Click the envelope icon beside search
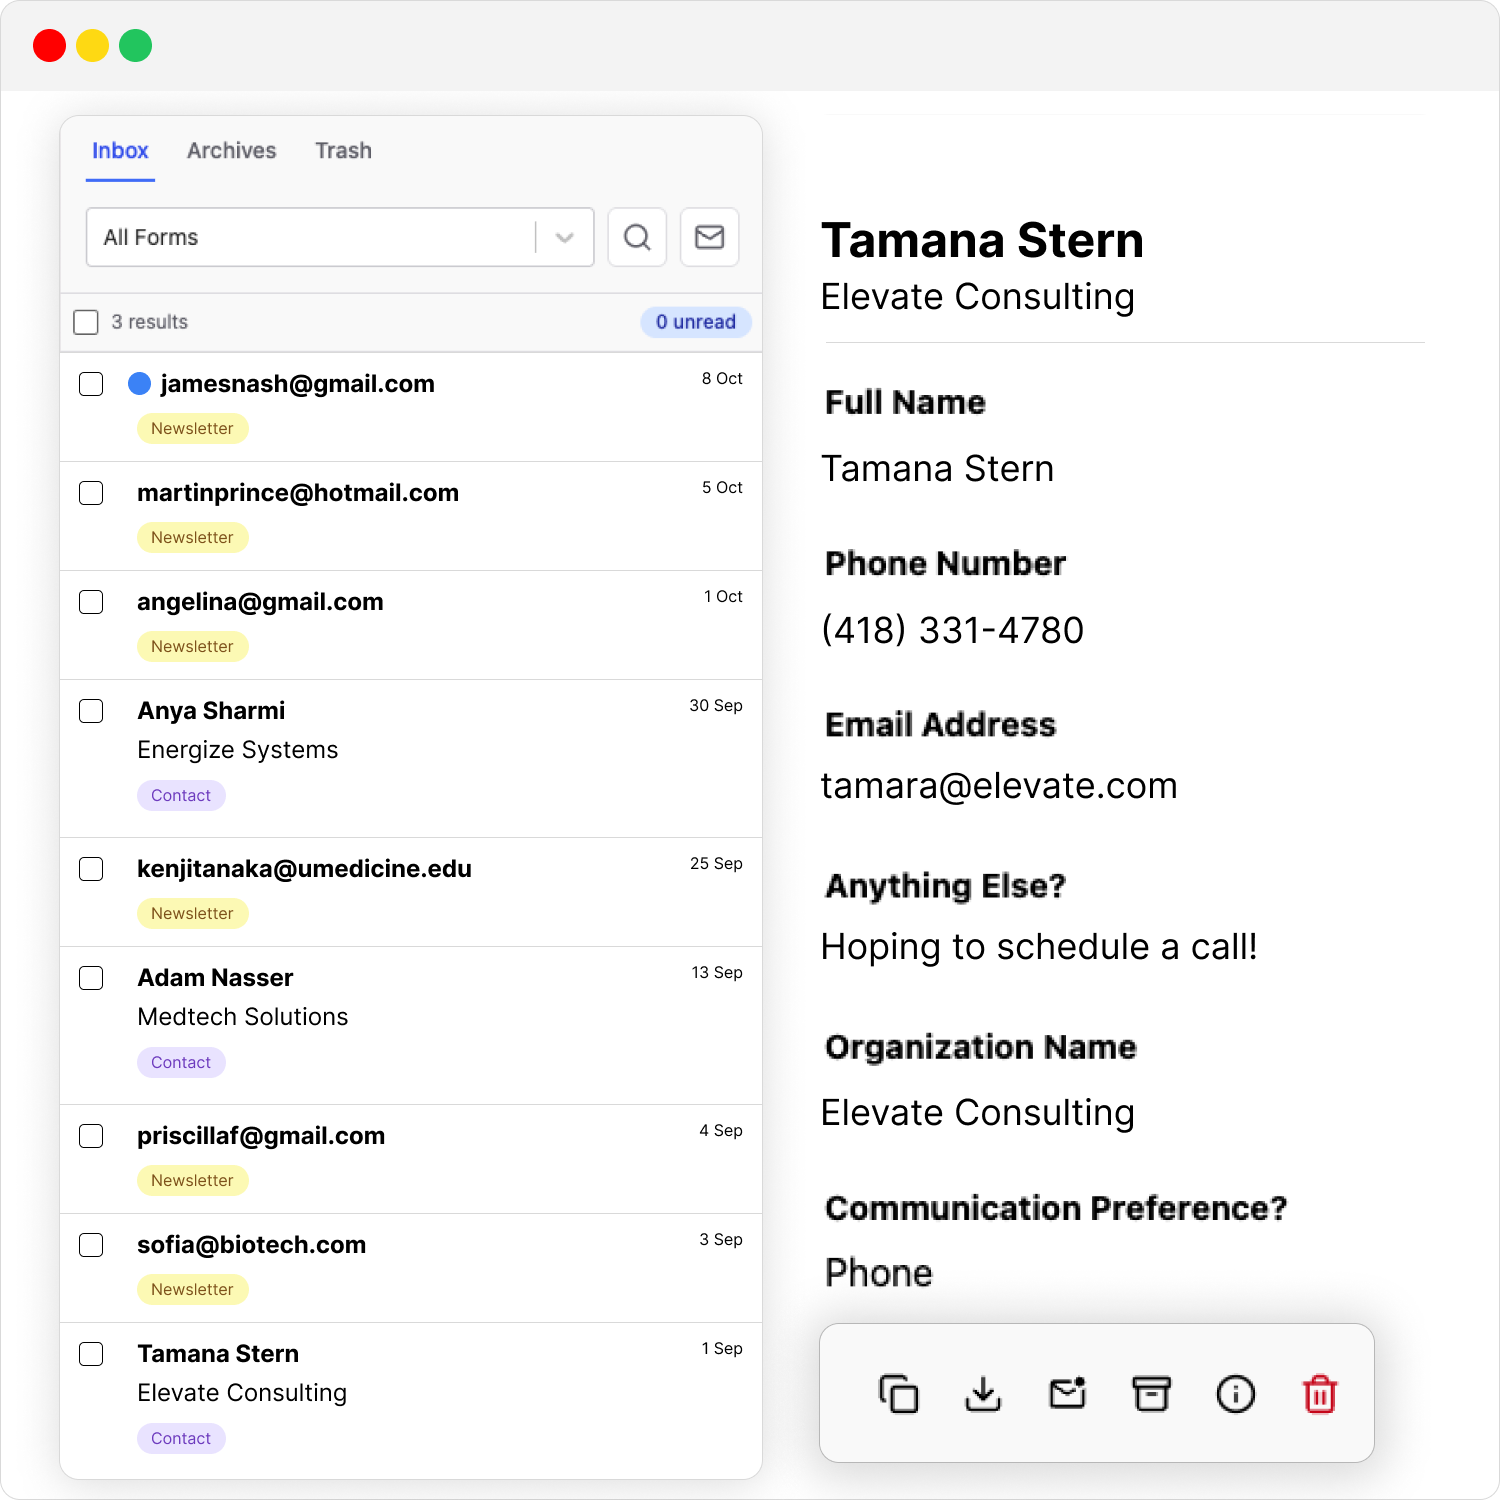Image resolution: width=1500 pixels, height=1500 pixels. click(709, 237)
